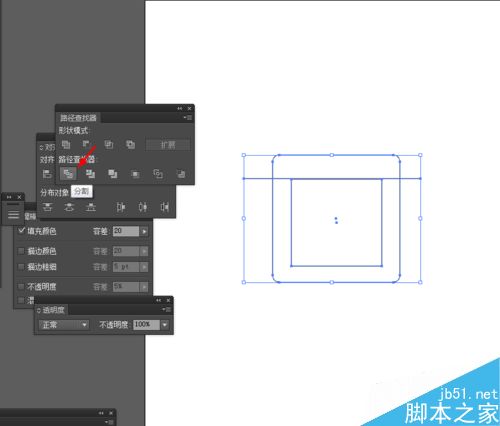
Task: Select the Transparency (透明度) panel tab
Action: click(x=51, y=310)
